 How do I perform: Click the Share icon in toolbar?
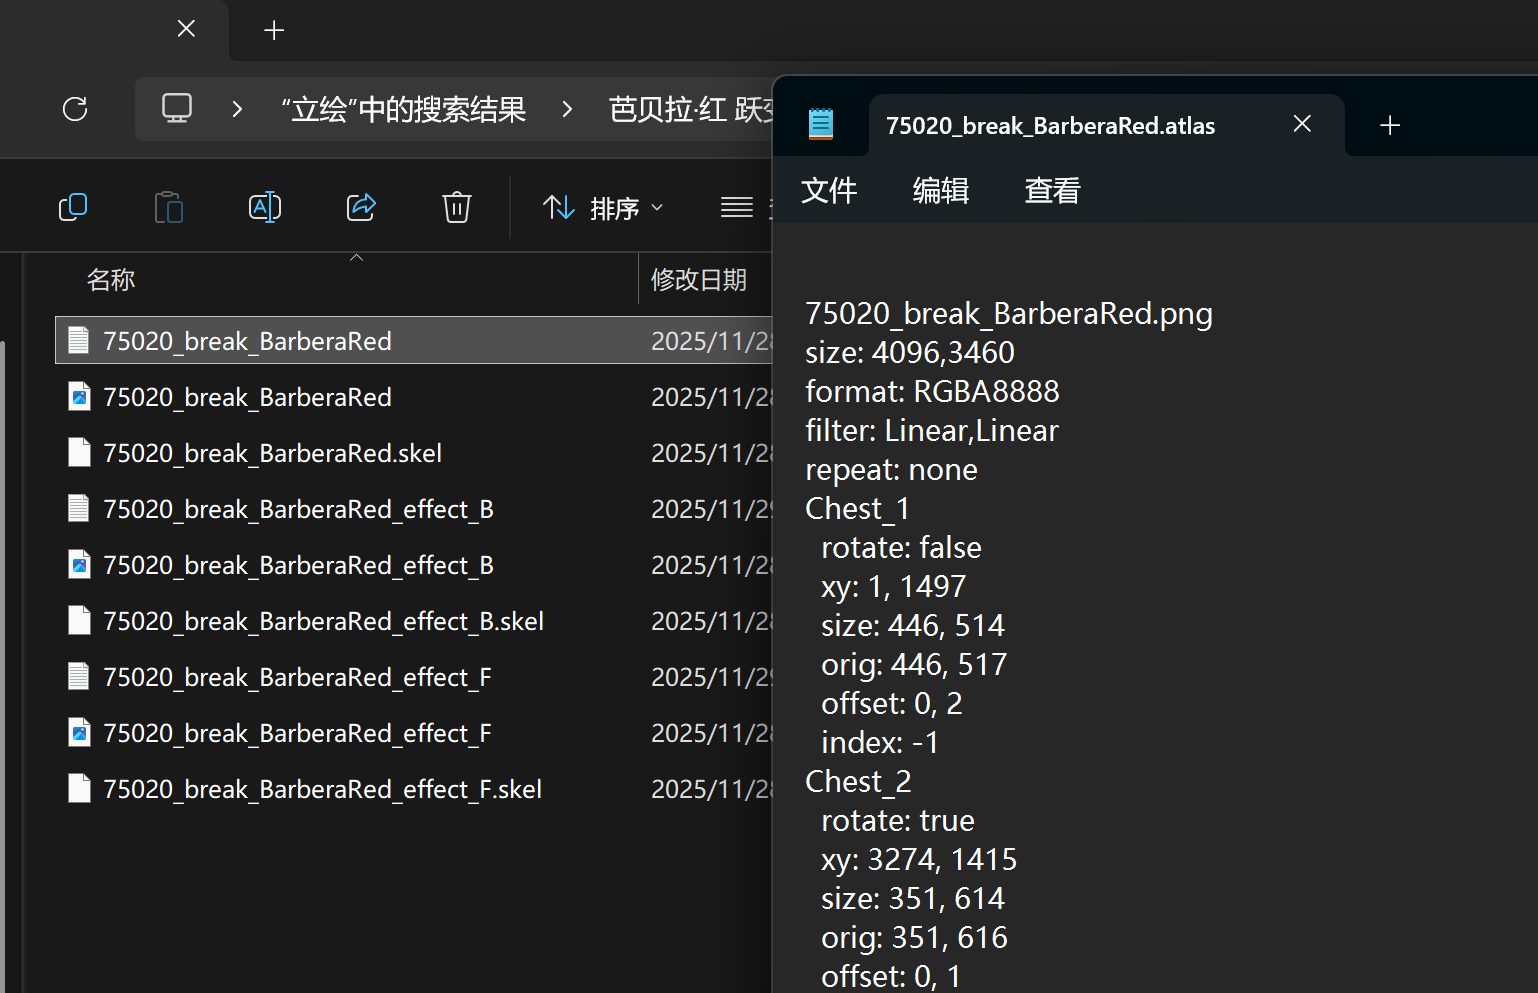(x=361, y=207)
